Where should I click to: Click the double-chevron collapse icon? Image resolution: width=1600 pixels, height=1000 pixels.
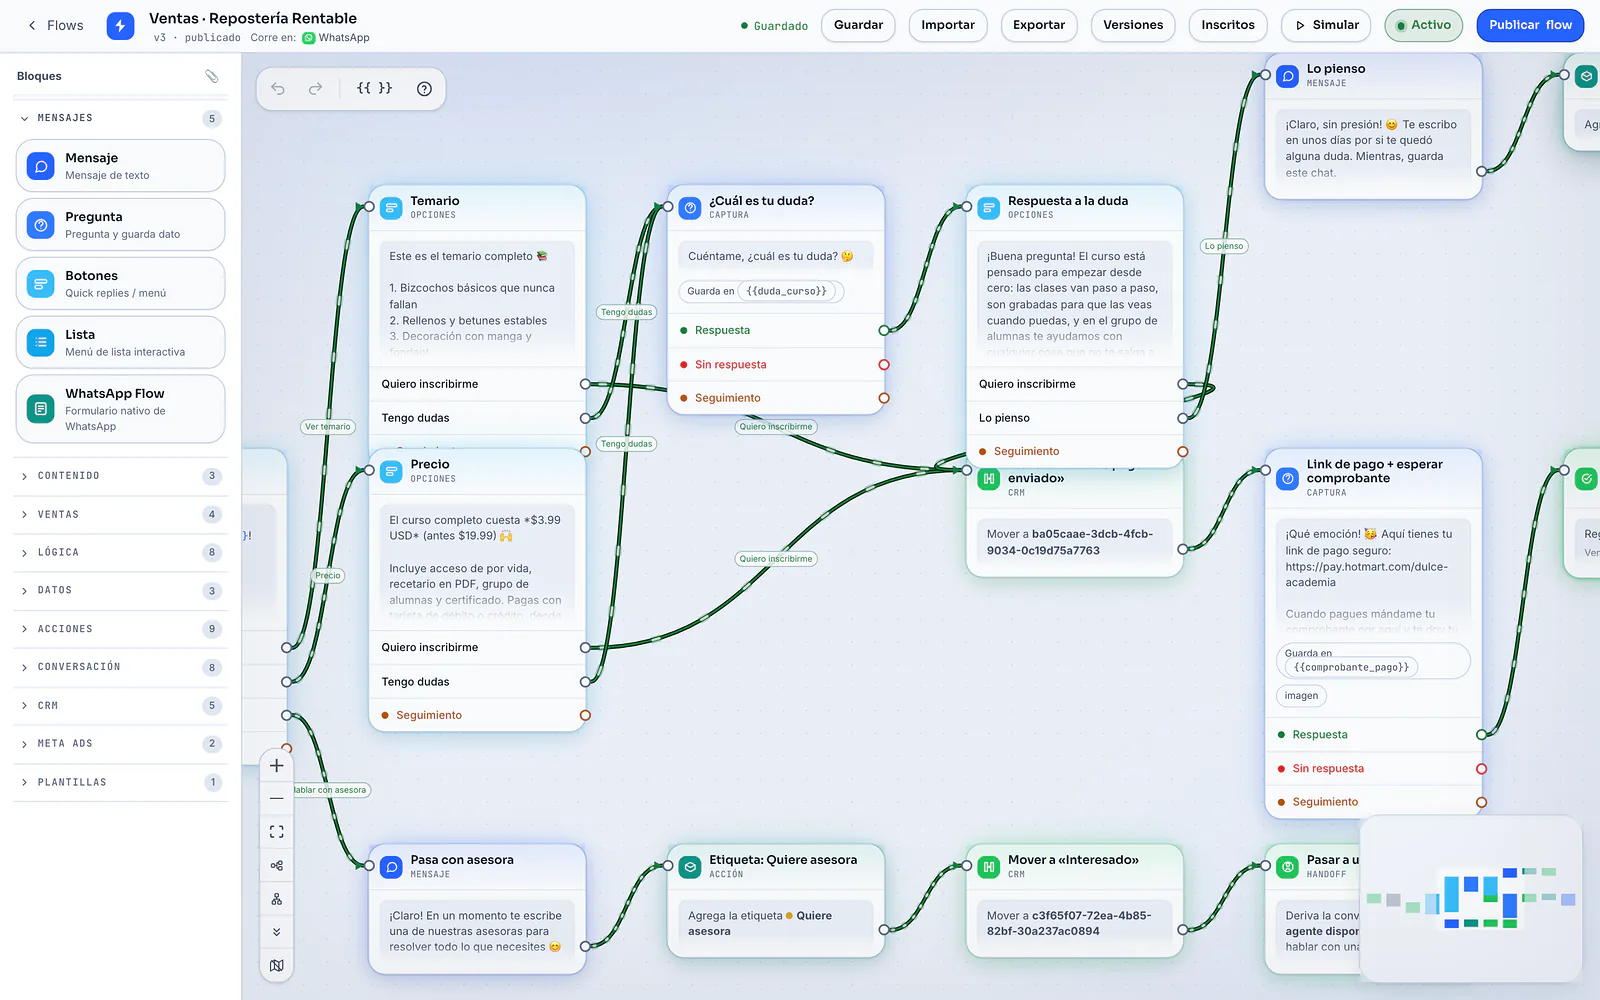(x=277, y=932)
